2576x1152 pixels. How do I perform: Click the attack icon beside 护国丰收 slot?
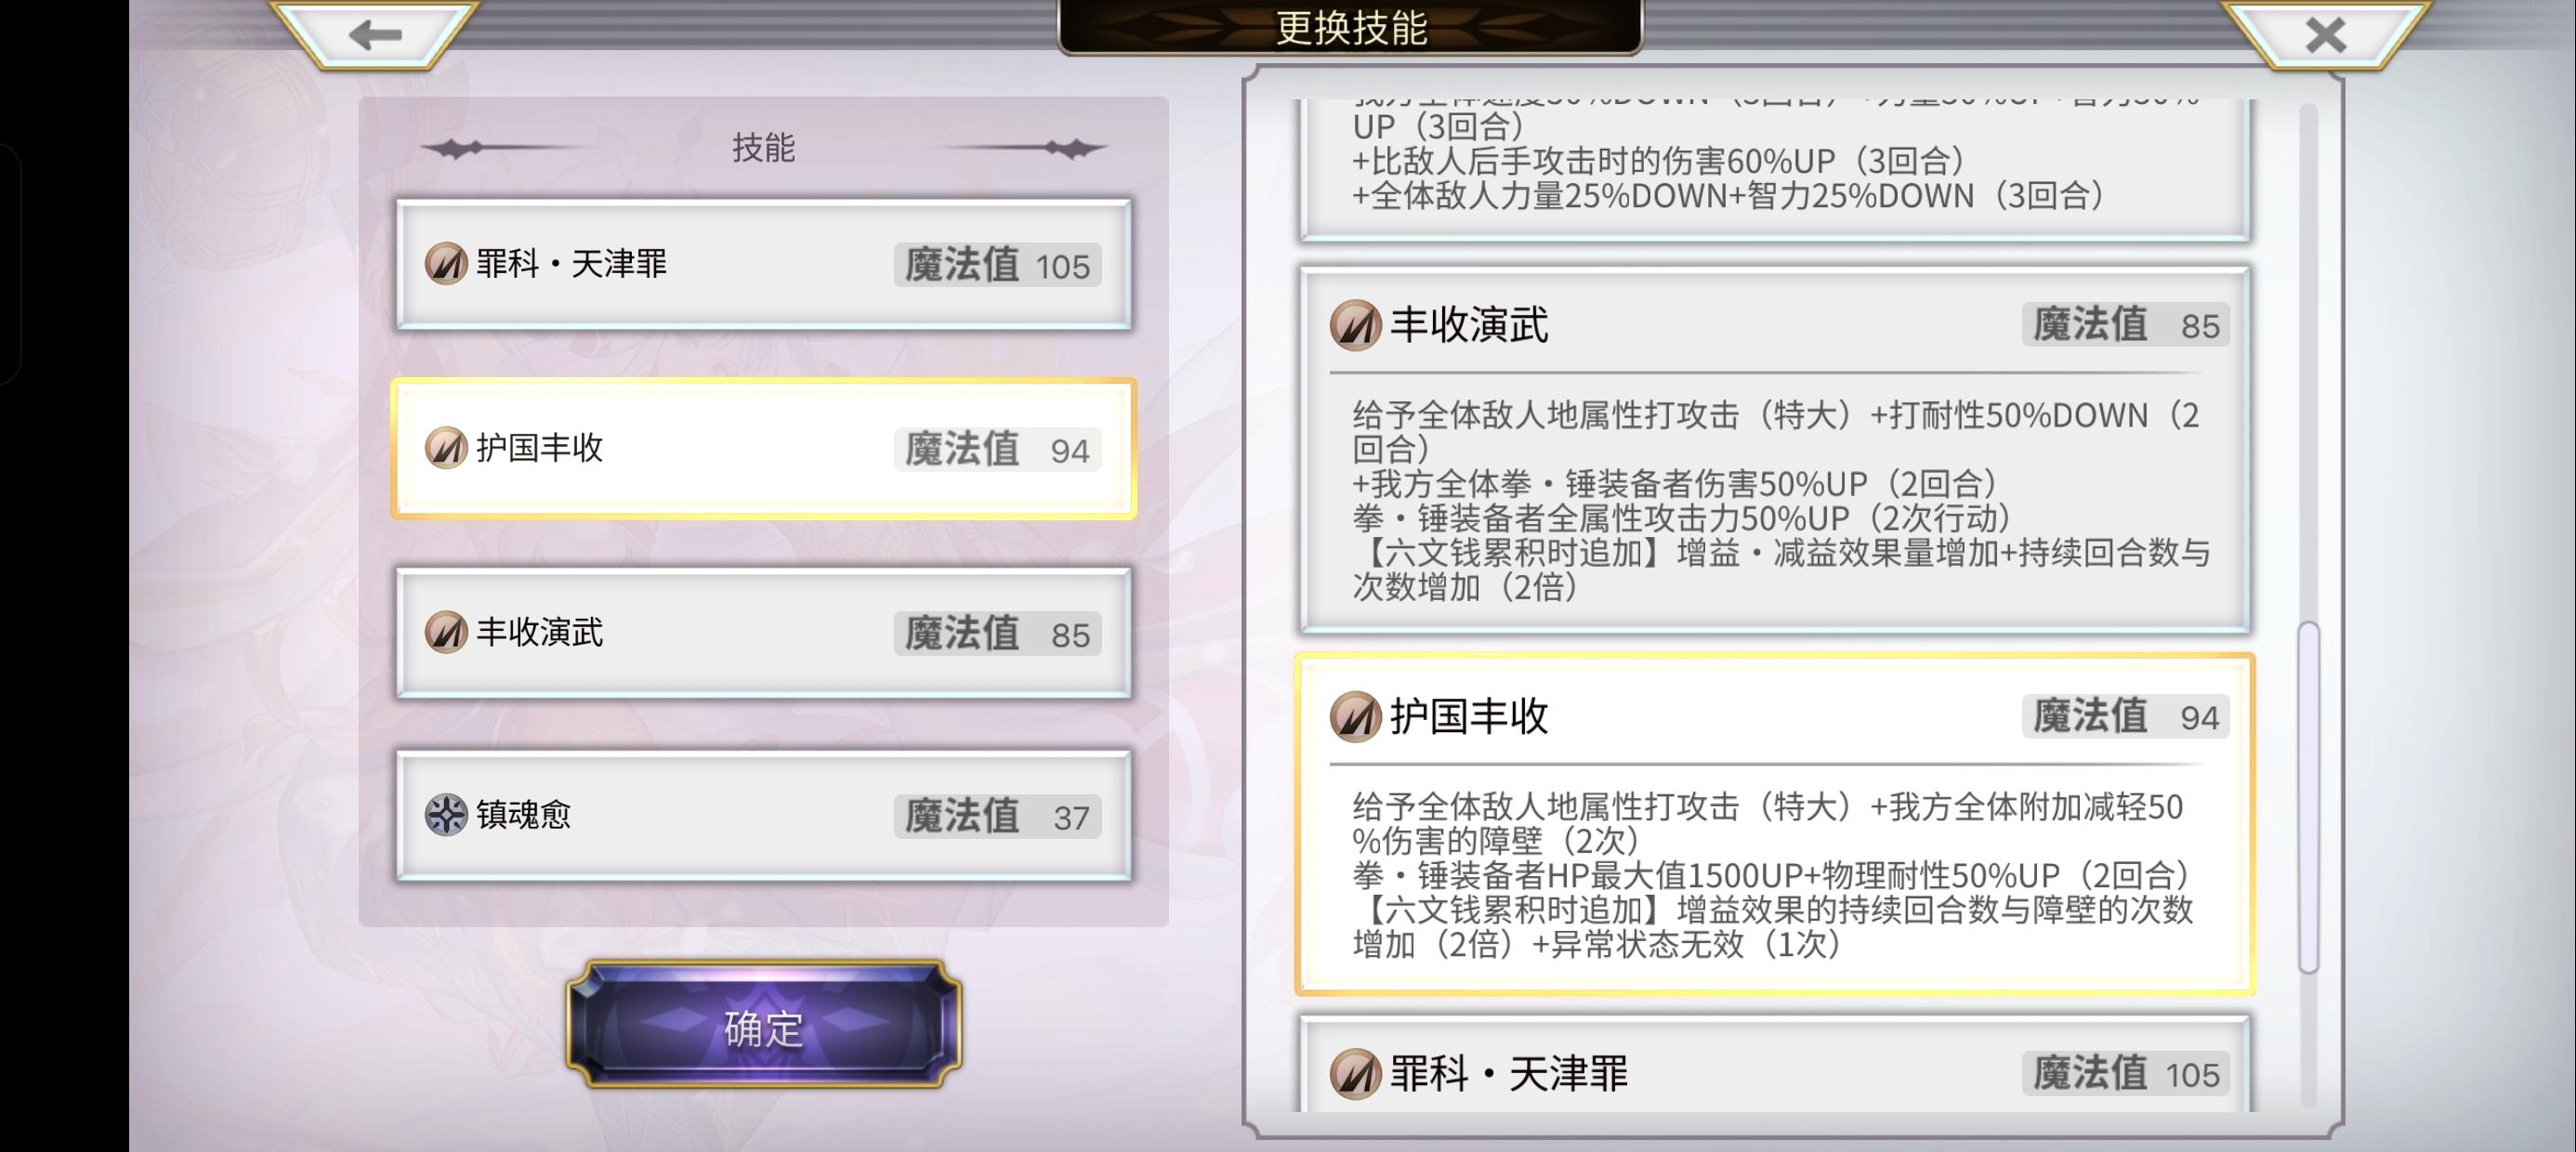click(446, 448)
